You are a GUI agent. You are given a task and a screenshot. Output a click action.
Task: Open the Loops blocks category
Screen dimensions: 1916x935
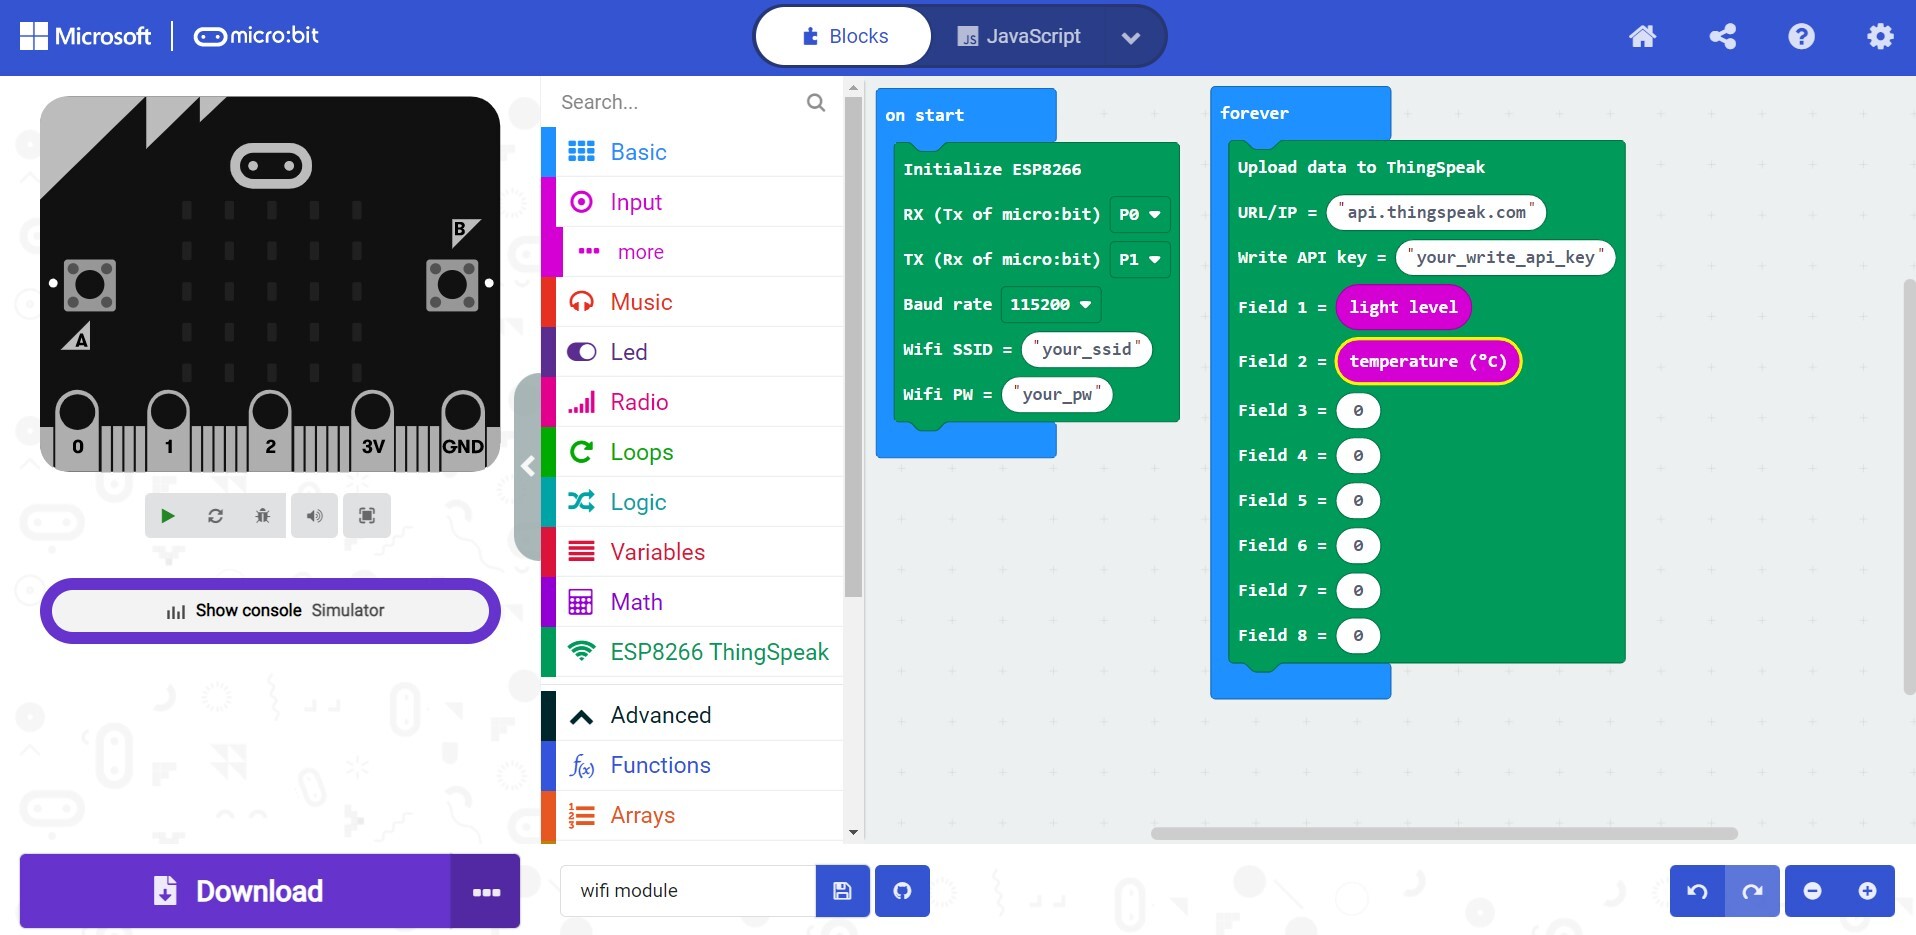click(692, 452)
